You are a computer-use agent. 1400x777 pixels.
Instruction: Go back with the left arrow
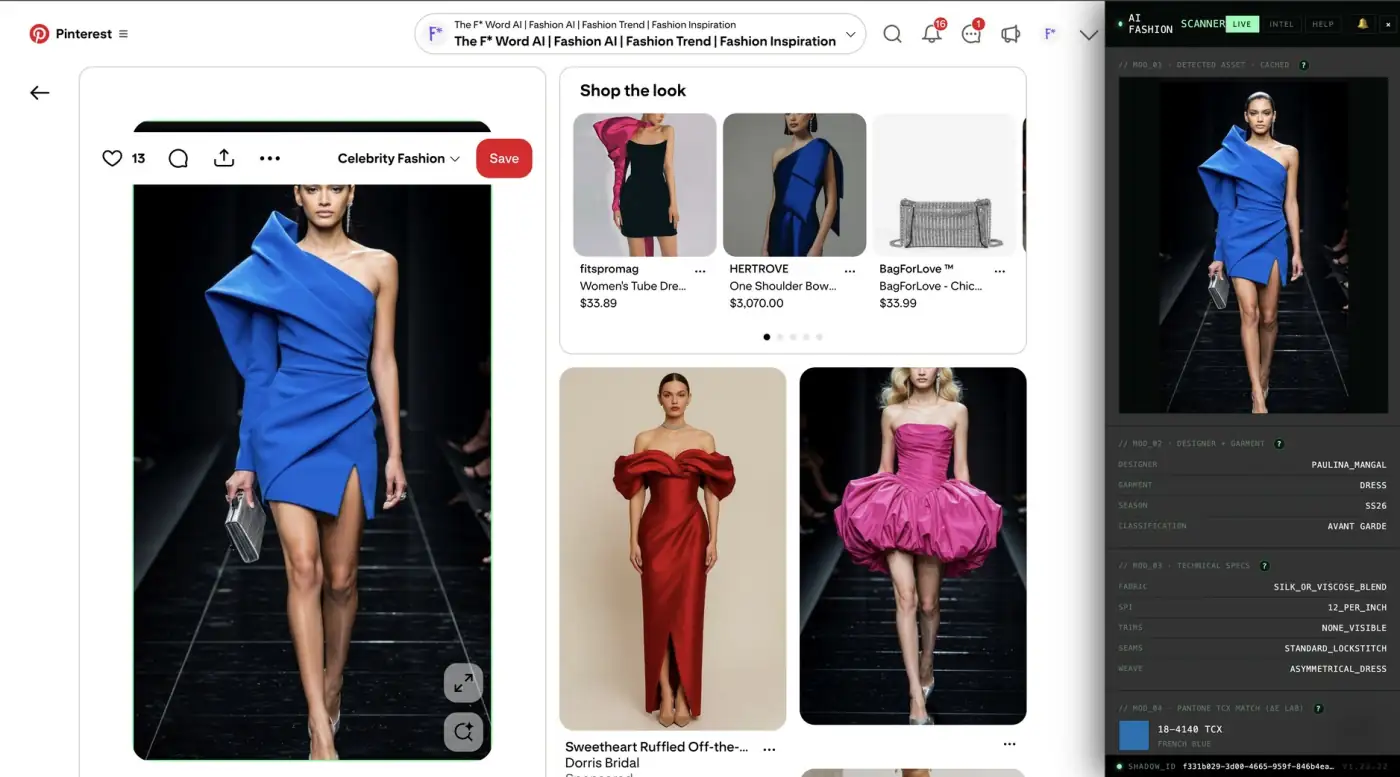pos(39,93)
